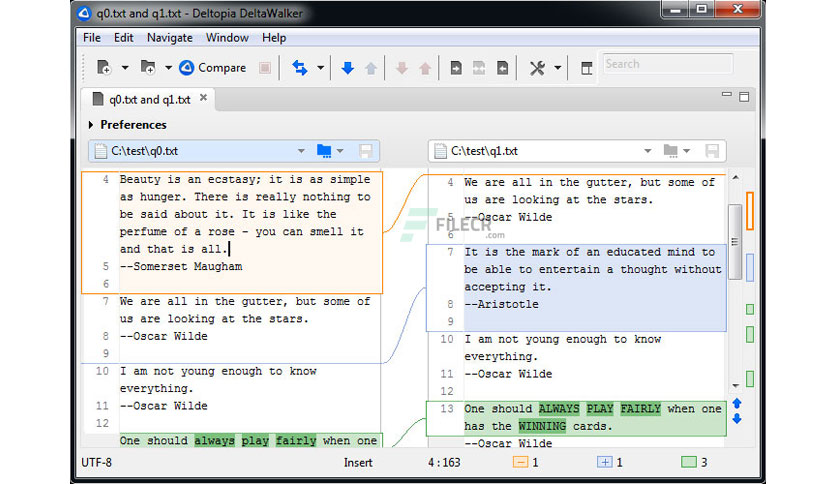Click the red down arrow icon
Viewport: 836px width, 484px height.
[402, 68]
